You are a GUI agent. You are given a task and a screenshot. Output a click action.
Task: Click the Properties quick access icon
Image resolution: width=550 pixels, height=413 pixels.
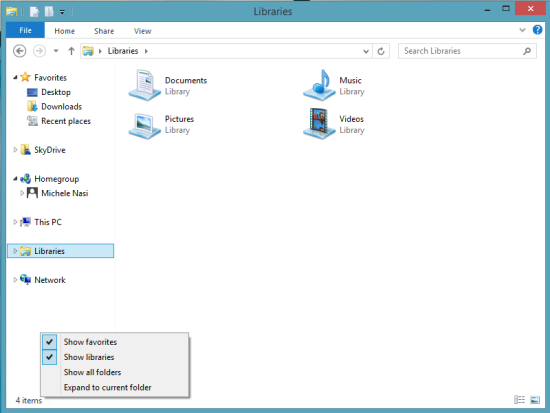tap(34, 12)
